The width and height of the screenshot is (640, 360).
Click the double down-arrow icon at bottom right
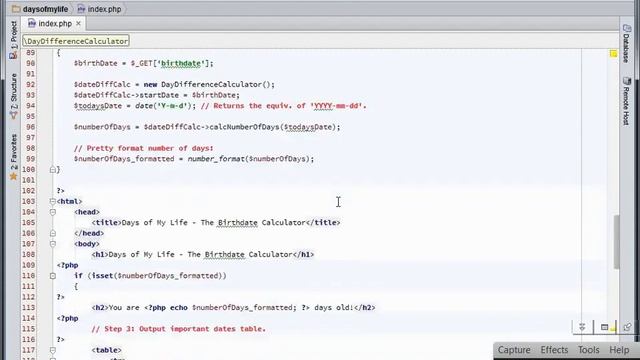[x=582, y=327]
